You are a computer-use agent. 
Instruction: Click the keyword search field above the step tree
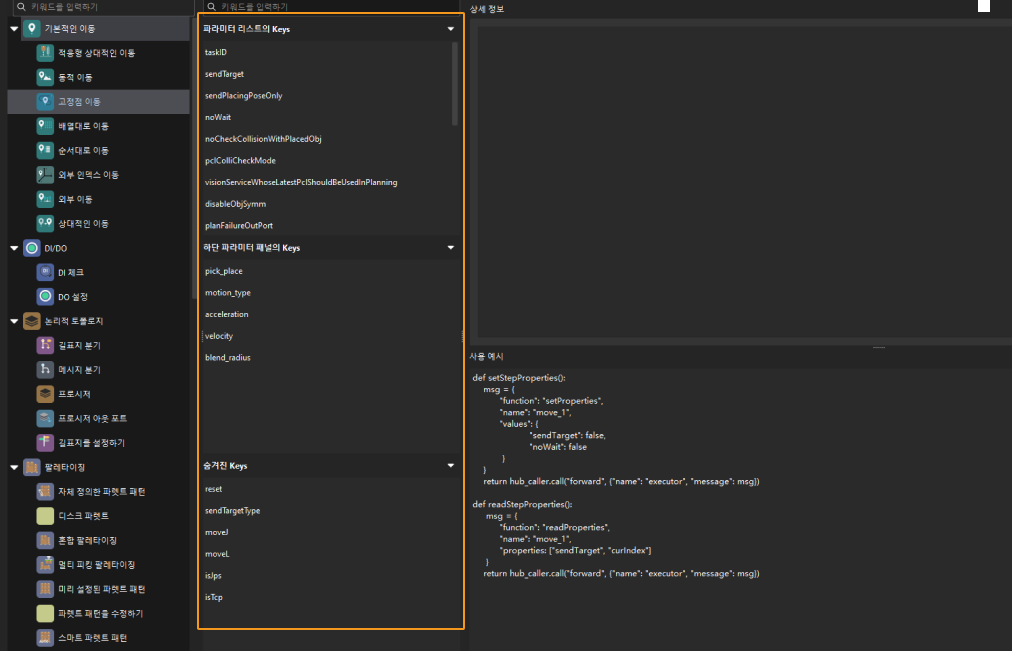(100, 6)
